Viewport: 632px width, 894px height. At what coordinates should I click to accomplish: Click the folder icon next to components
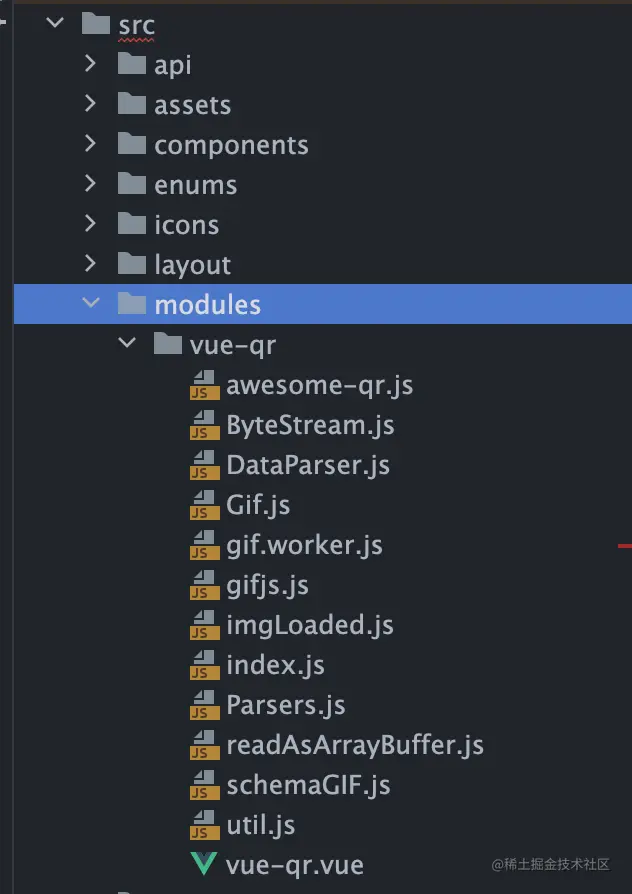(x=132, y=144)
